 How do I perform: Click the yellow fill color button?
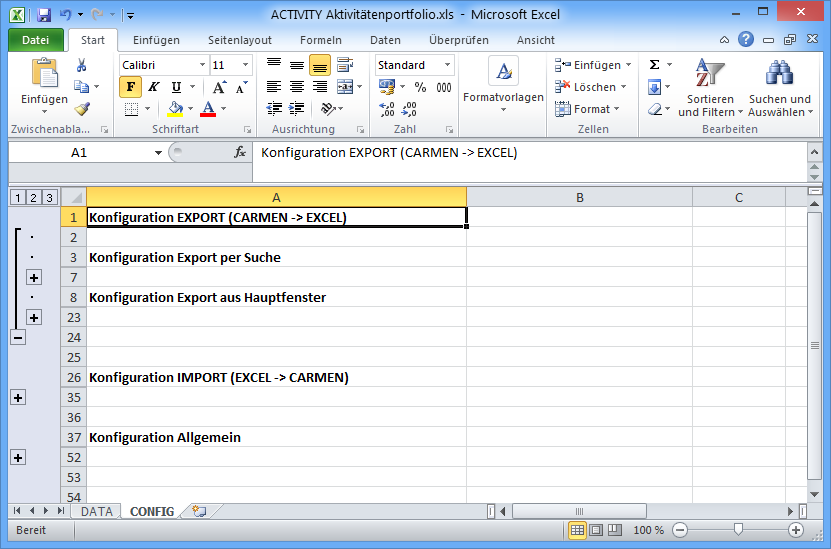coord(176,109)
